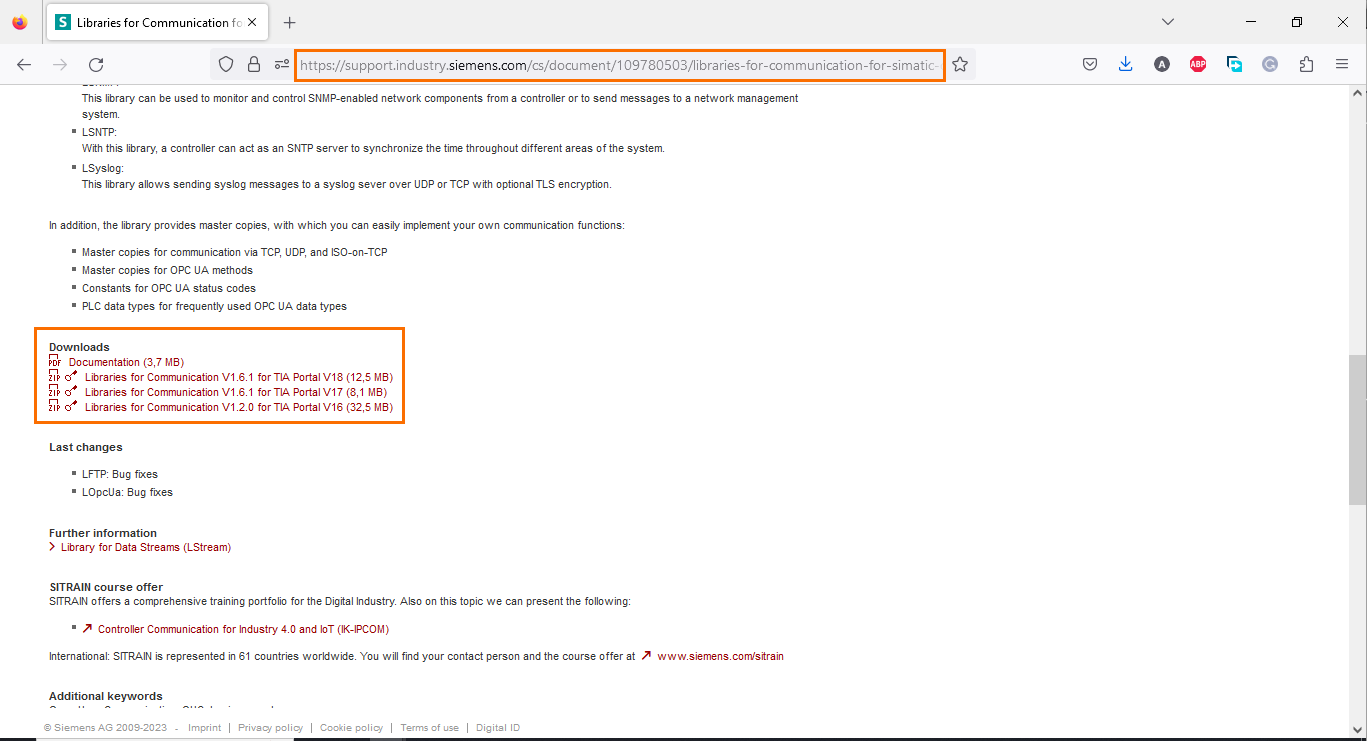
Task: Open the Digital ID footer link
Action: tap(498, 728)
